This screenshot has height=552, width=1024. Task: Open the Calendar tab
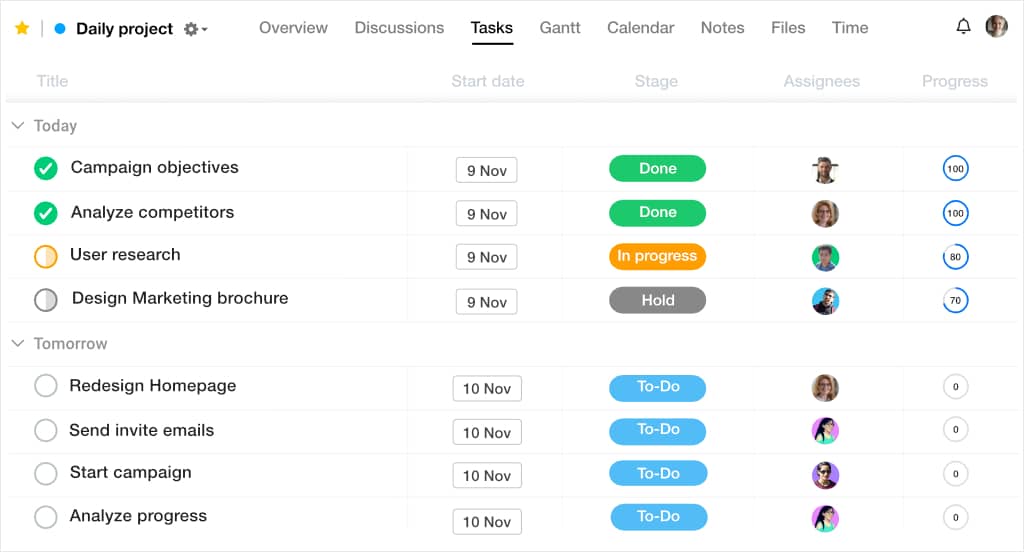pos(640,28)
